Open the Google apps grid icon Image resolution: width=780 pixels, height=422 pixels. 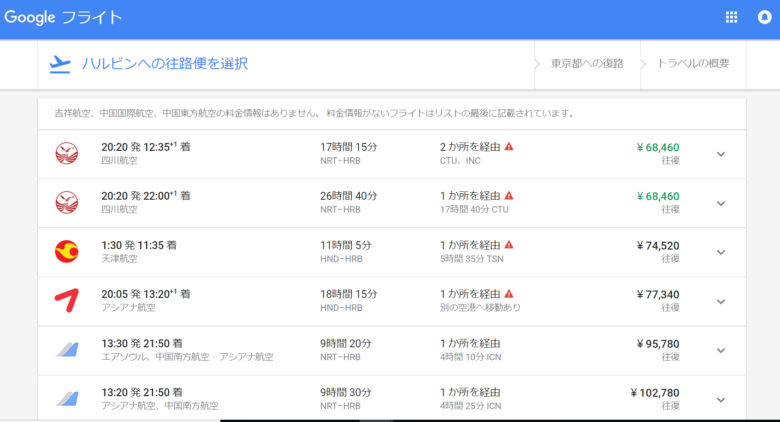click(x=731, y=17)
